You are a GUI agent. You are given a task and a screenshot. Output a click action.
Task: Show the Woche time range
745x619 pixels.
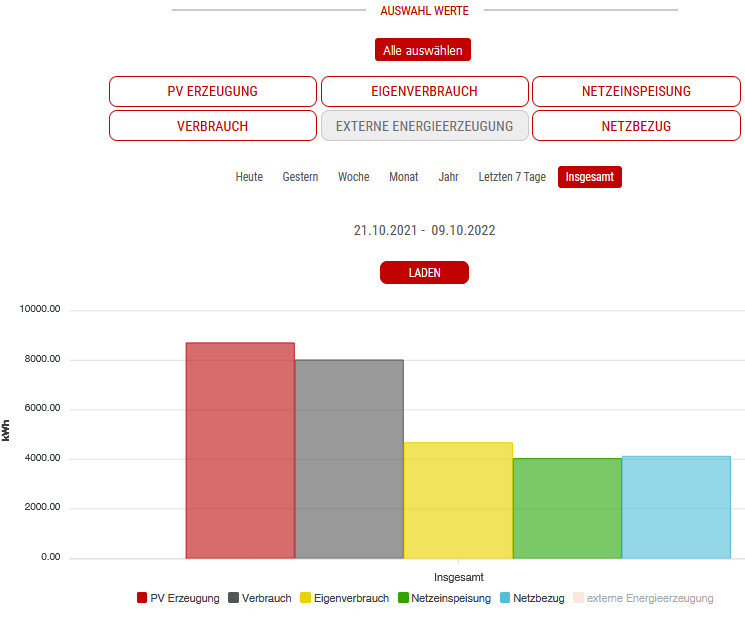click(353, 177)
